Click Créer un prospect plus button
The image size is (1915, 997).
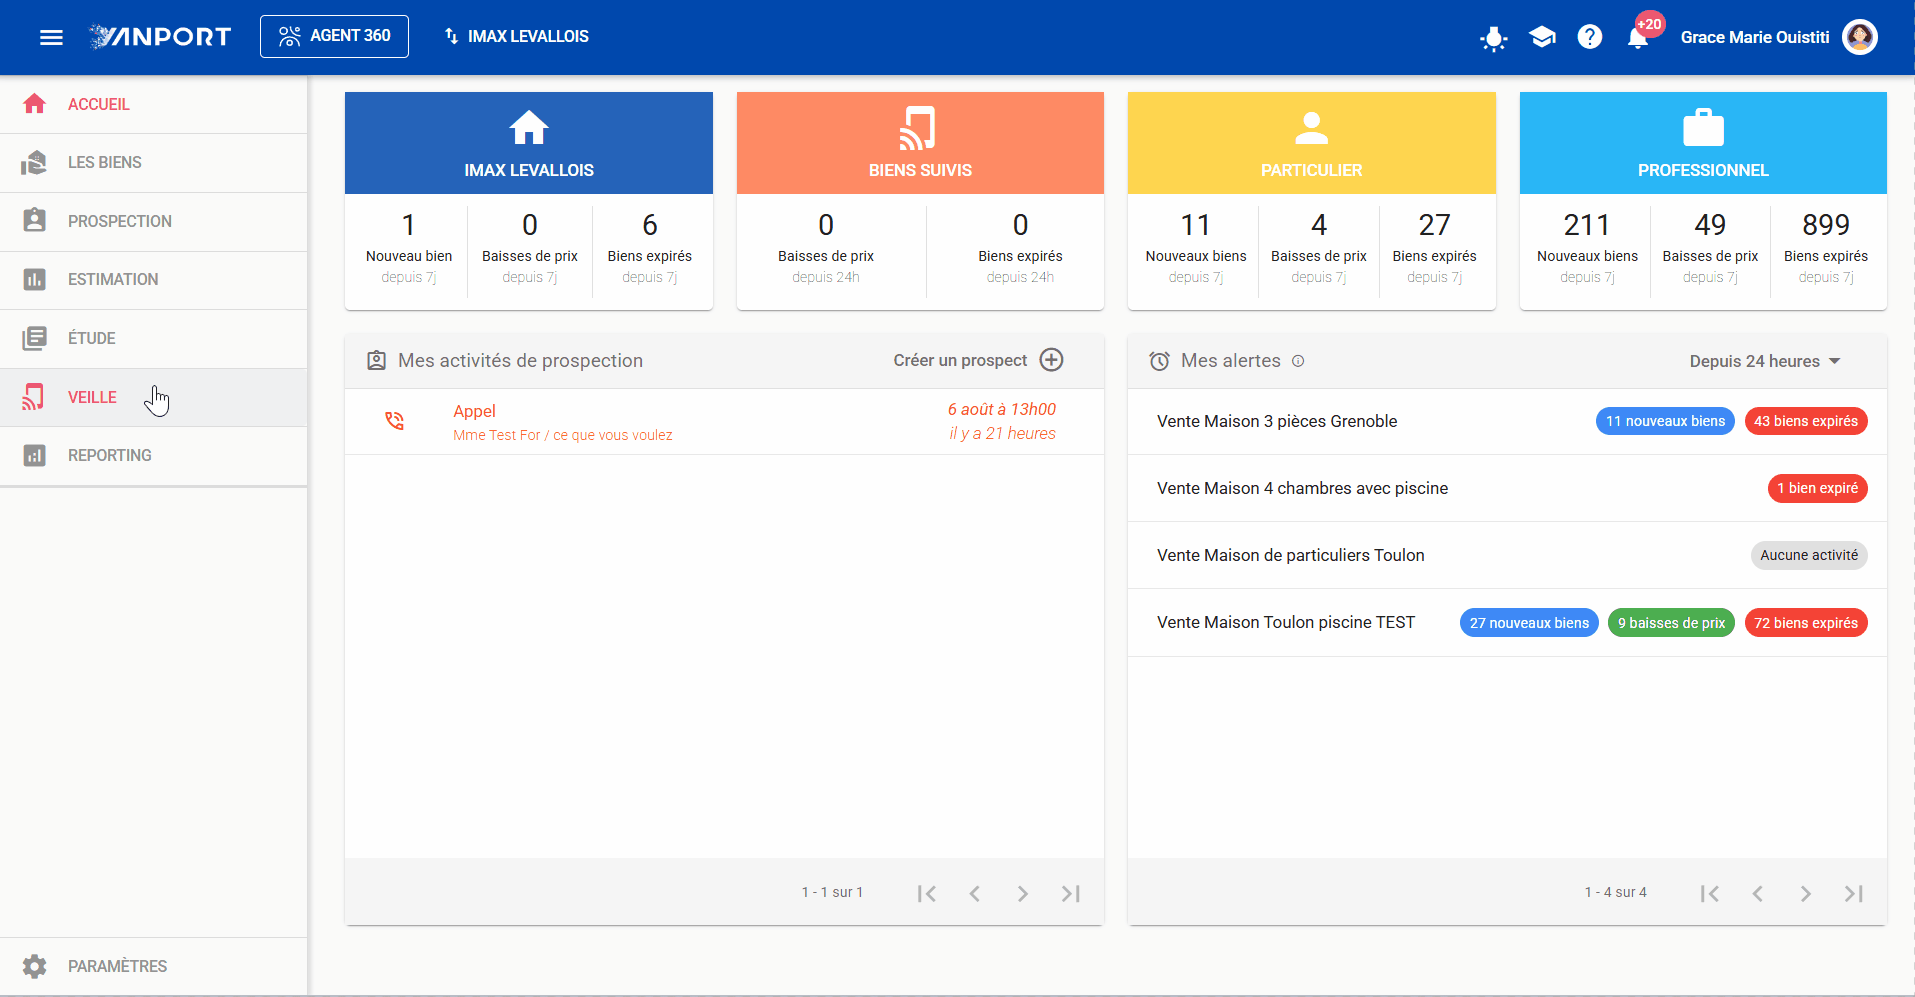pyautogui.click(x=1052, y=360)
